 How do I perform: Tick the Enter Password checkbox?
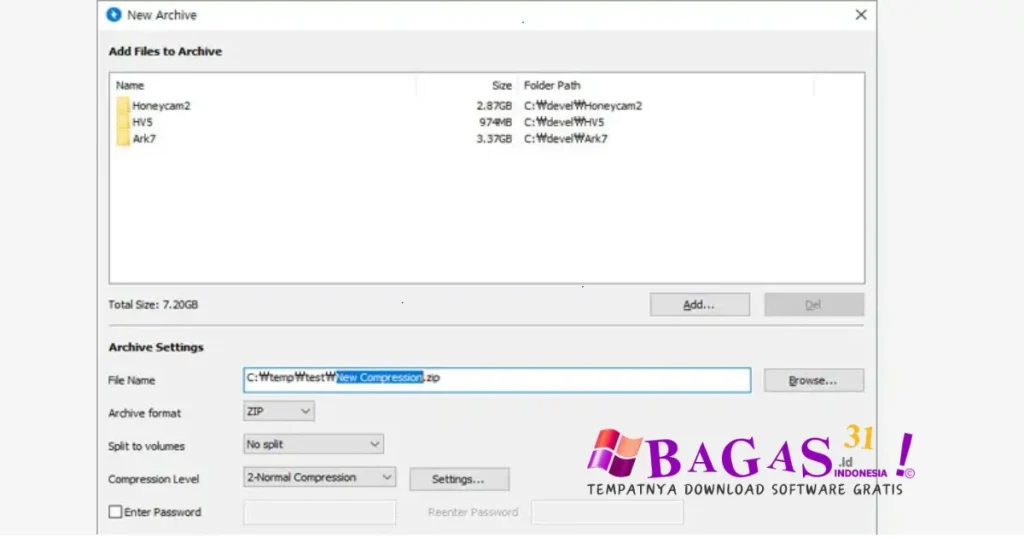[115, 512]
